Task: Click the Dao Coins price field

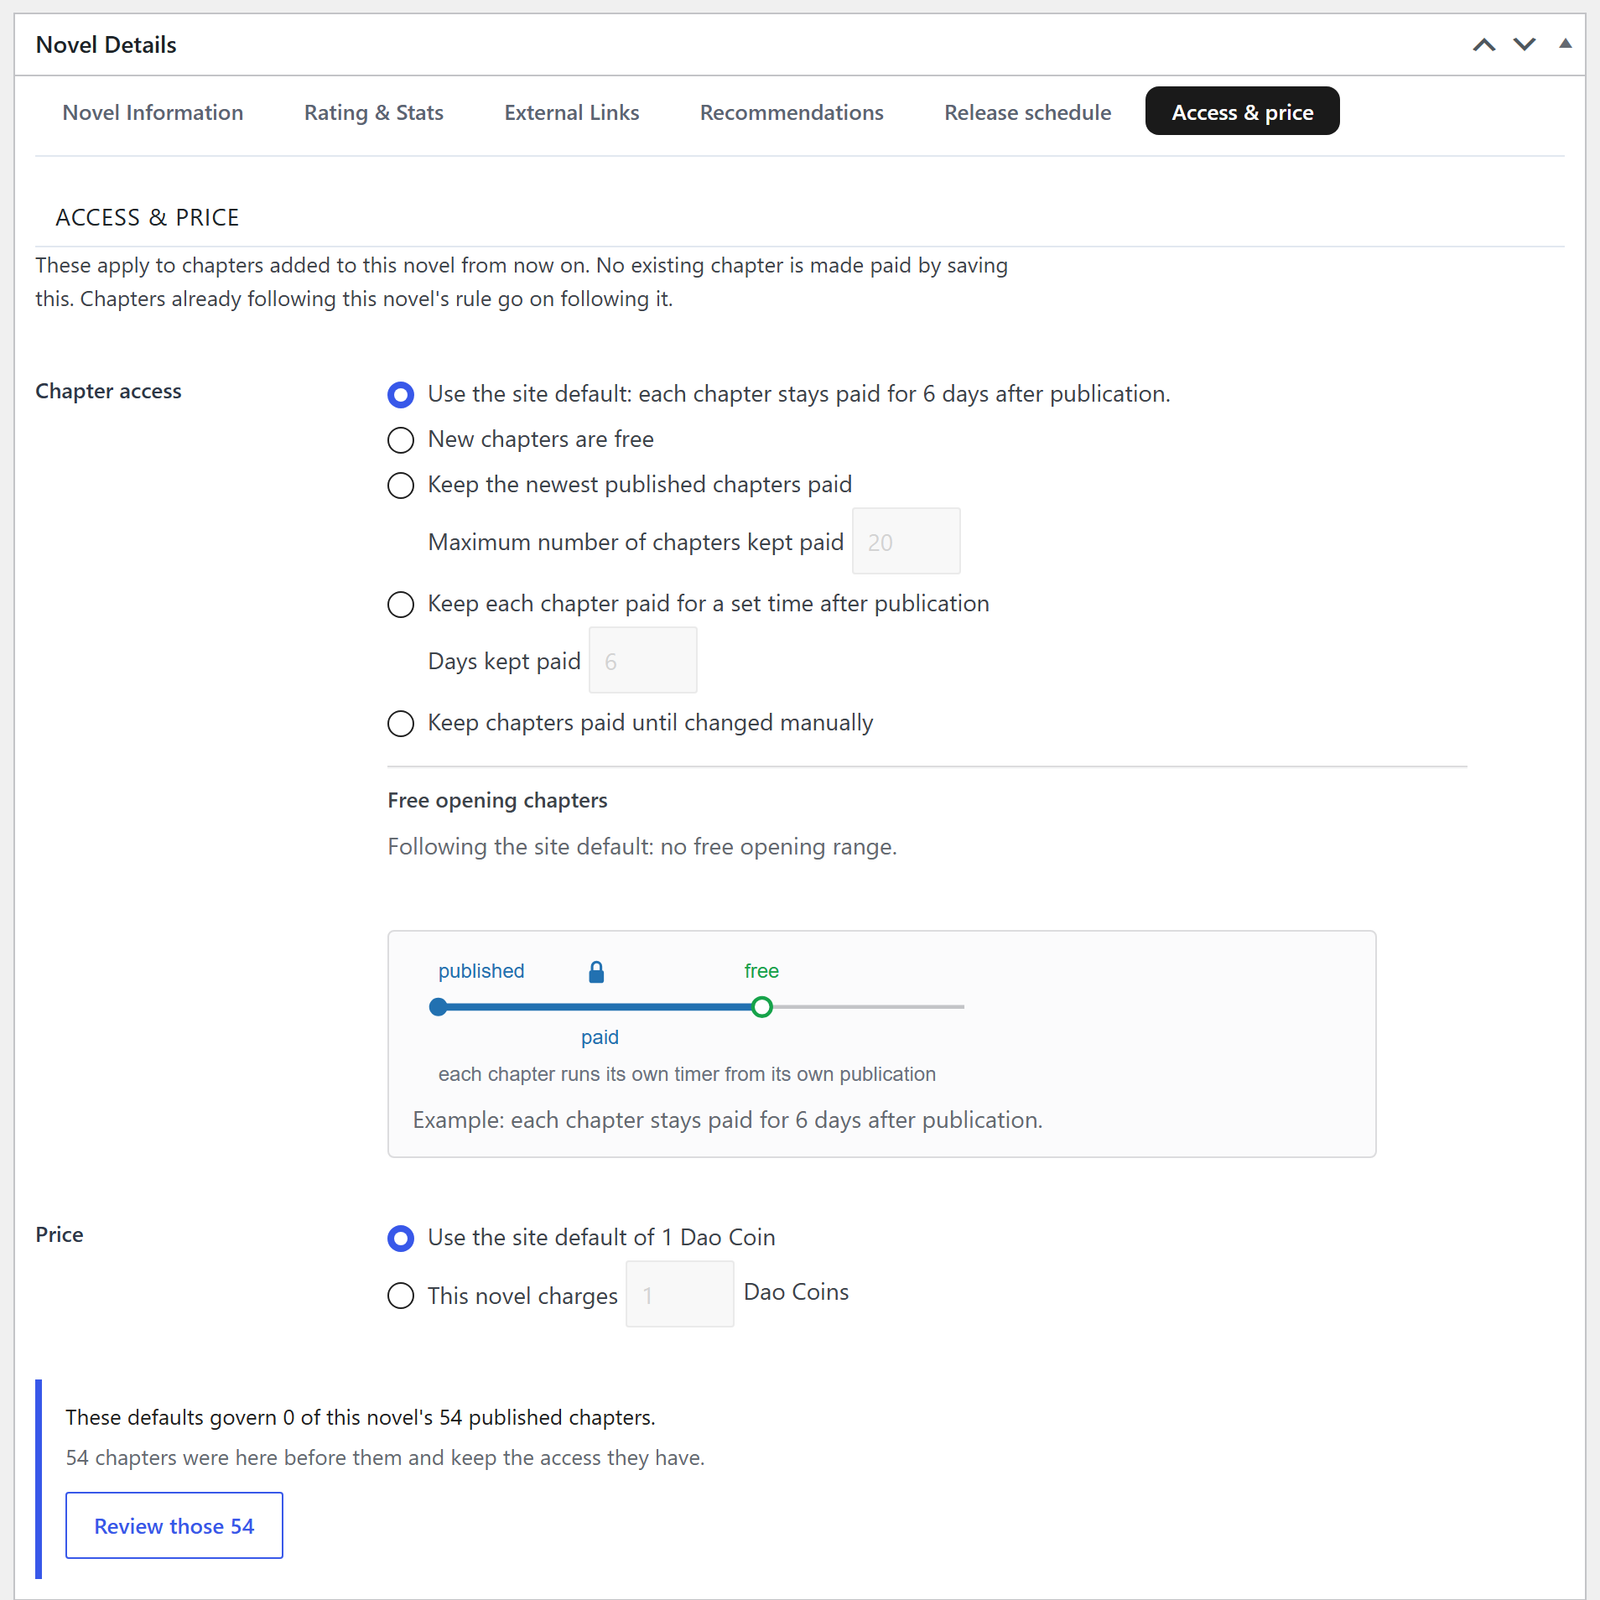Action: tap(680, 1294)
